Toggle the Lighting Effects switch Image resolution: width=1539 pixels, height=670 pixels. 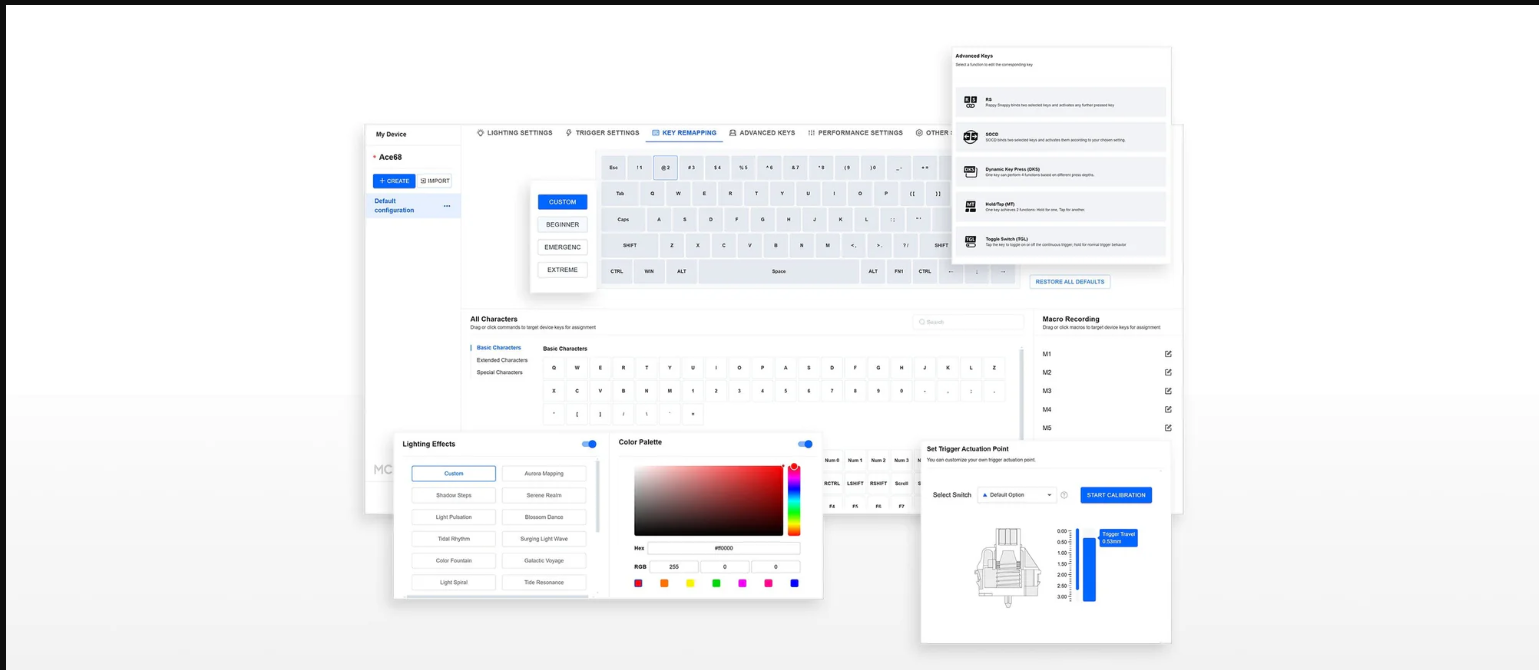589,444
